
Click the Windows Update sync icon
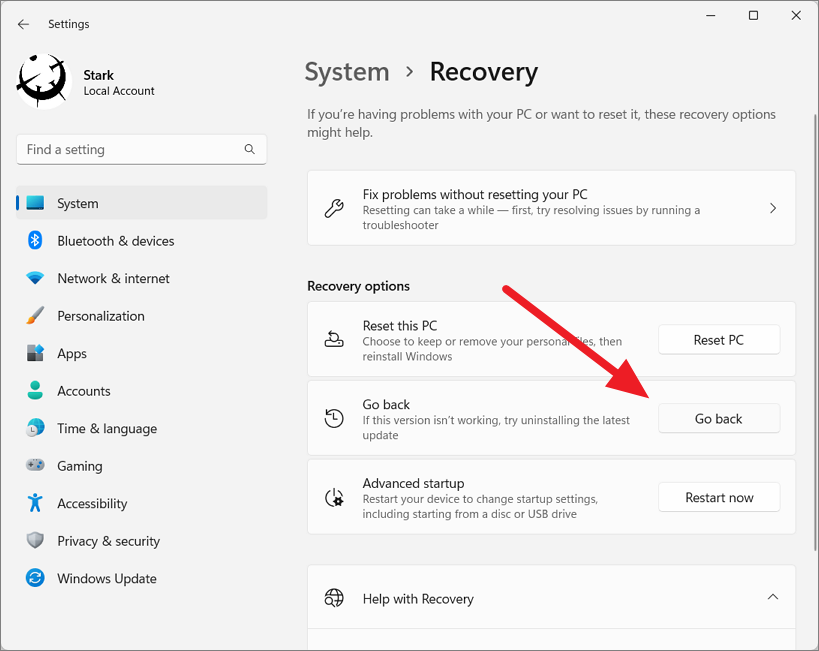[x=35, y=578]
